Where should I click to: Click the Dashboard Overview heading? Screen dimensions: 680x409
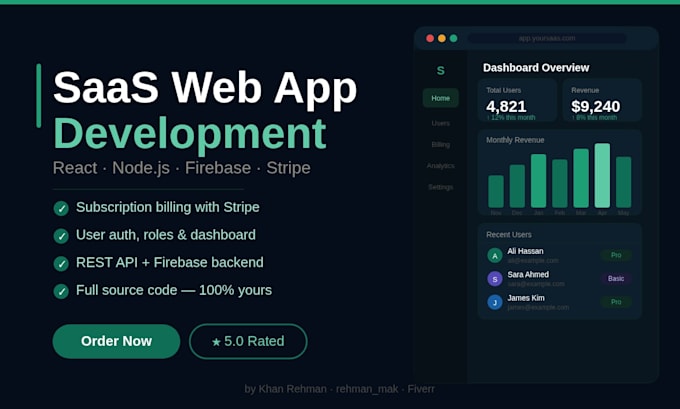tap(536, 68)
